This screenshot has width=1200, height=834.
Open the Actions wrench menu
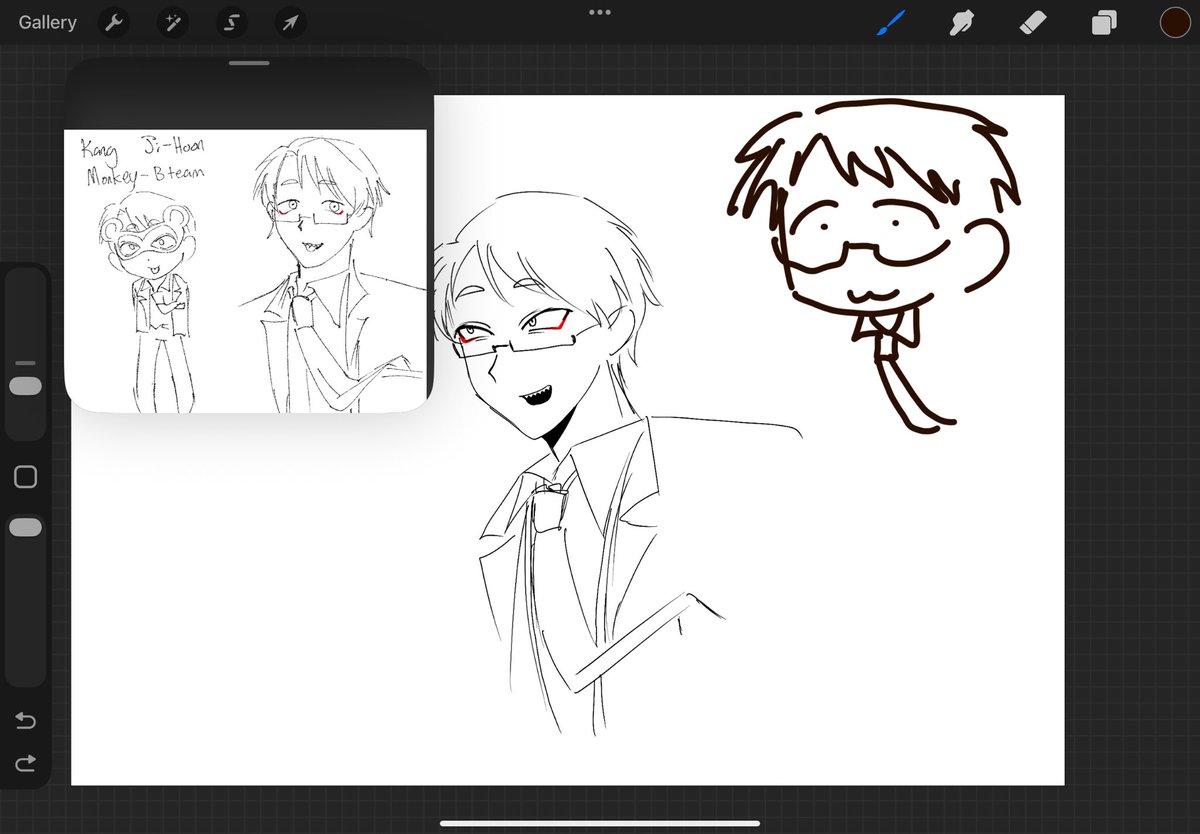click(x=114, y=22)
